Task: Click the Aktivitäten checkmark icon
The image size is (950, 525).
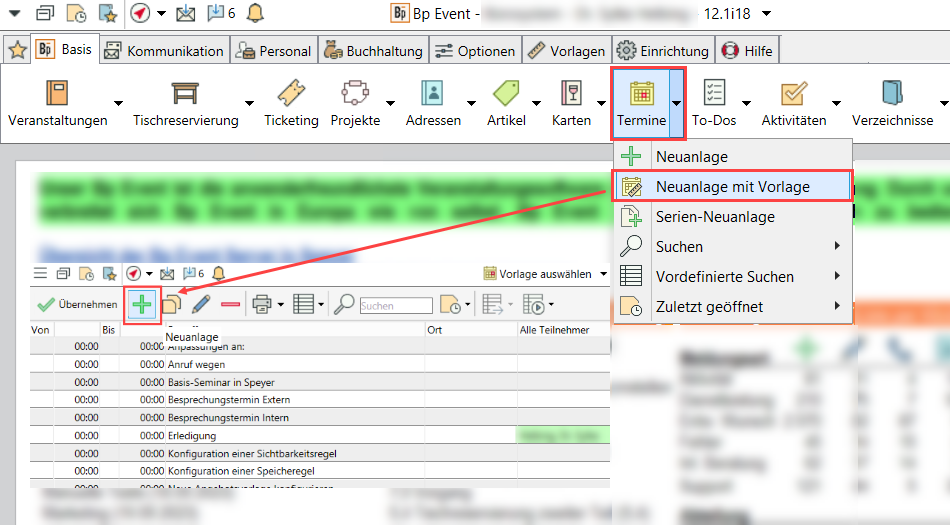Action: click(794, 94)
